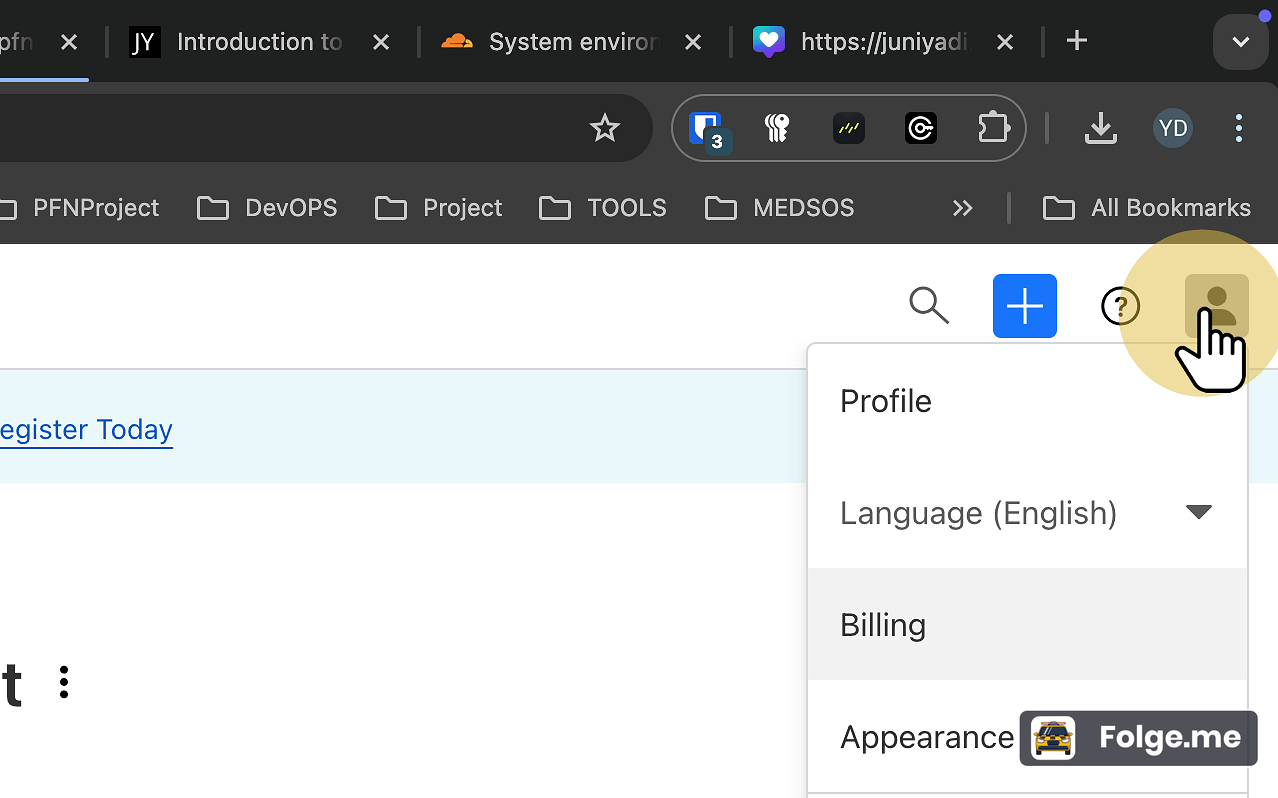
Task: Open the keys password extension icon
Action: 777,128
